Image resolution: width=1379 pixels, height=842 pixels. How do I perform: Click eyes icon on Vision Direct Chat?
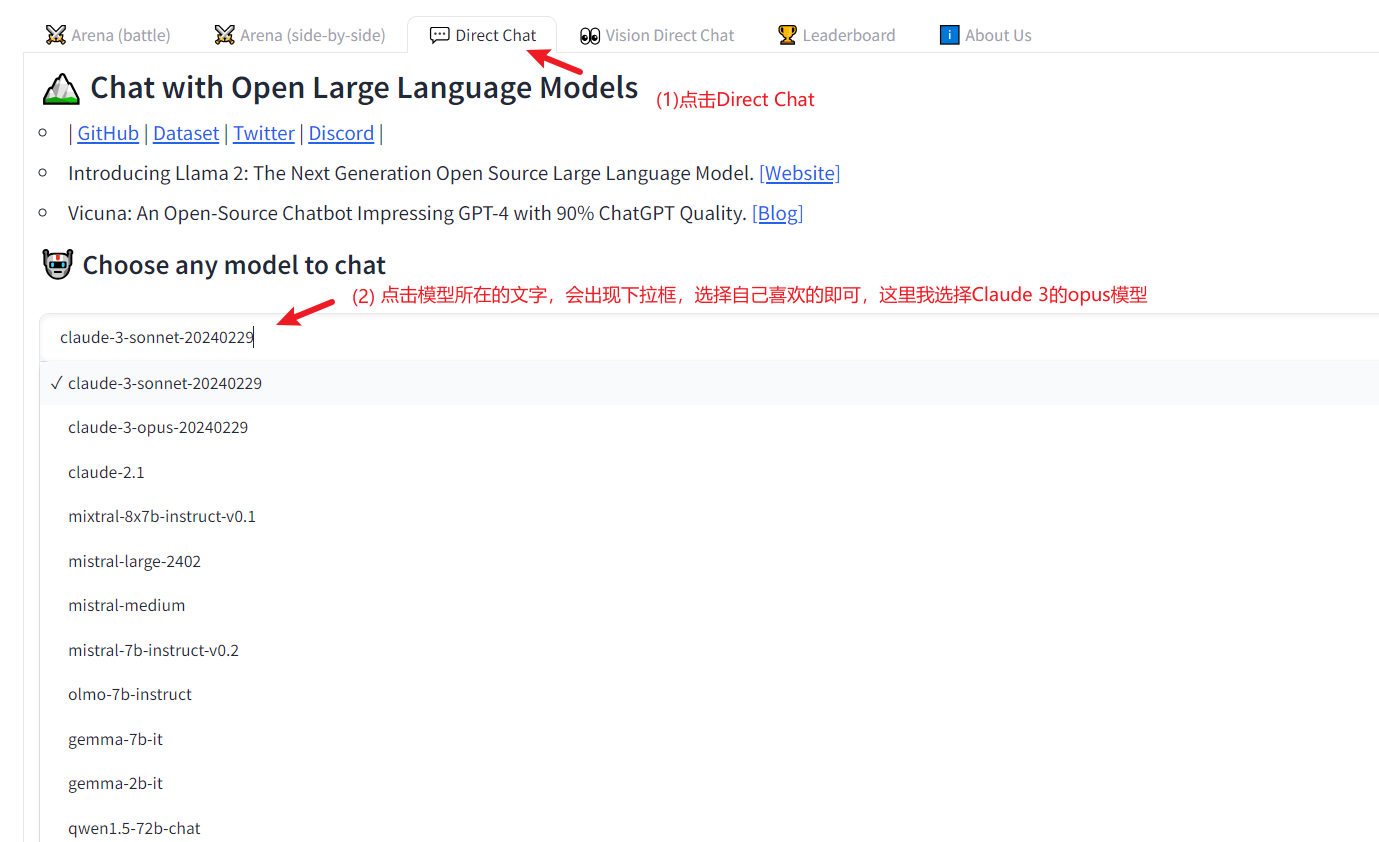coord(590,36)
